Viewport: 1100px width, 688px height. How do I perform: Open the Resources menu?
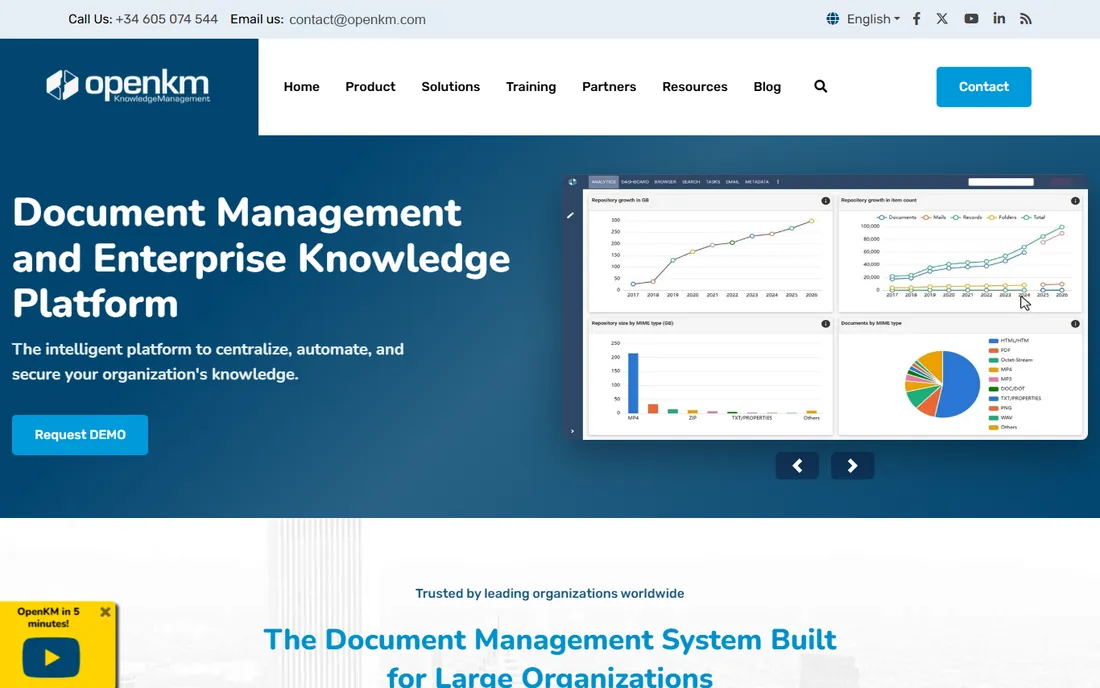695,87
